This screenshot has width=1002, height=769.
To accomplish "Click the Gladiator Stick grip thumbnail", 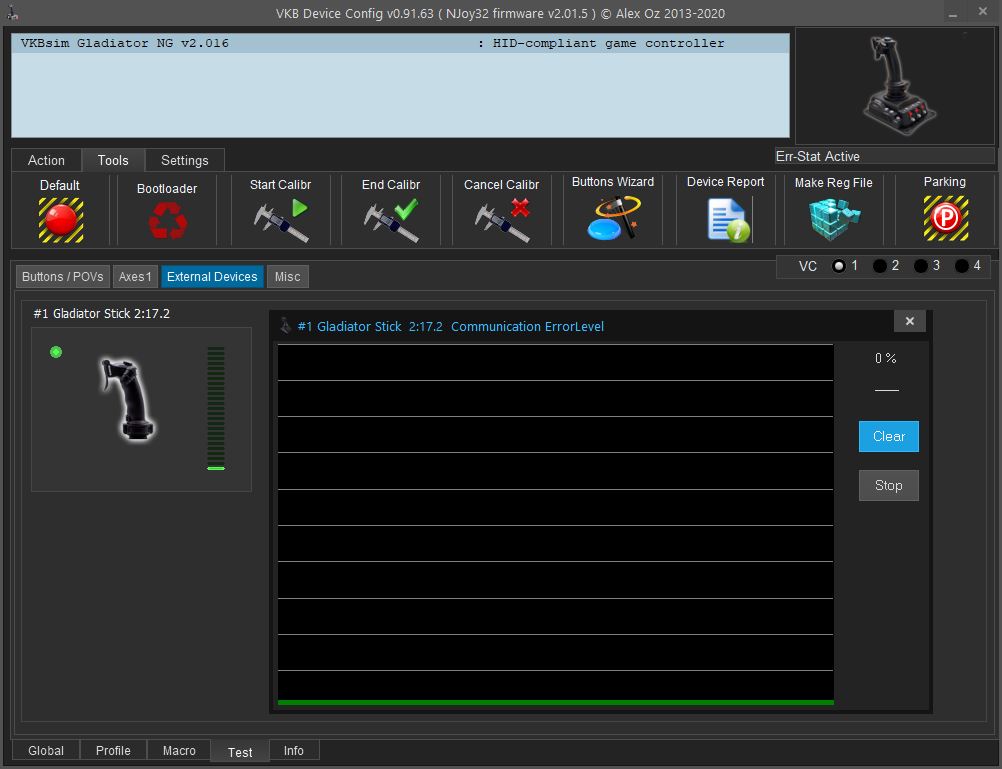I will [128, 399].
